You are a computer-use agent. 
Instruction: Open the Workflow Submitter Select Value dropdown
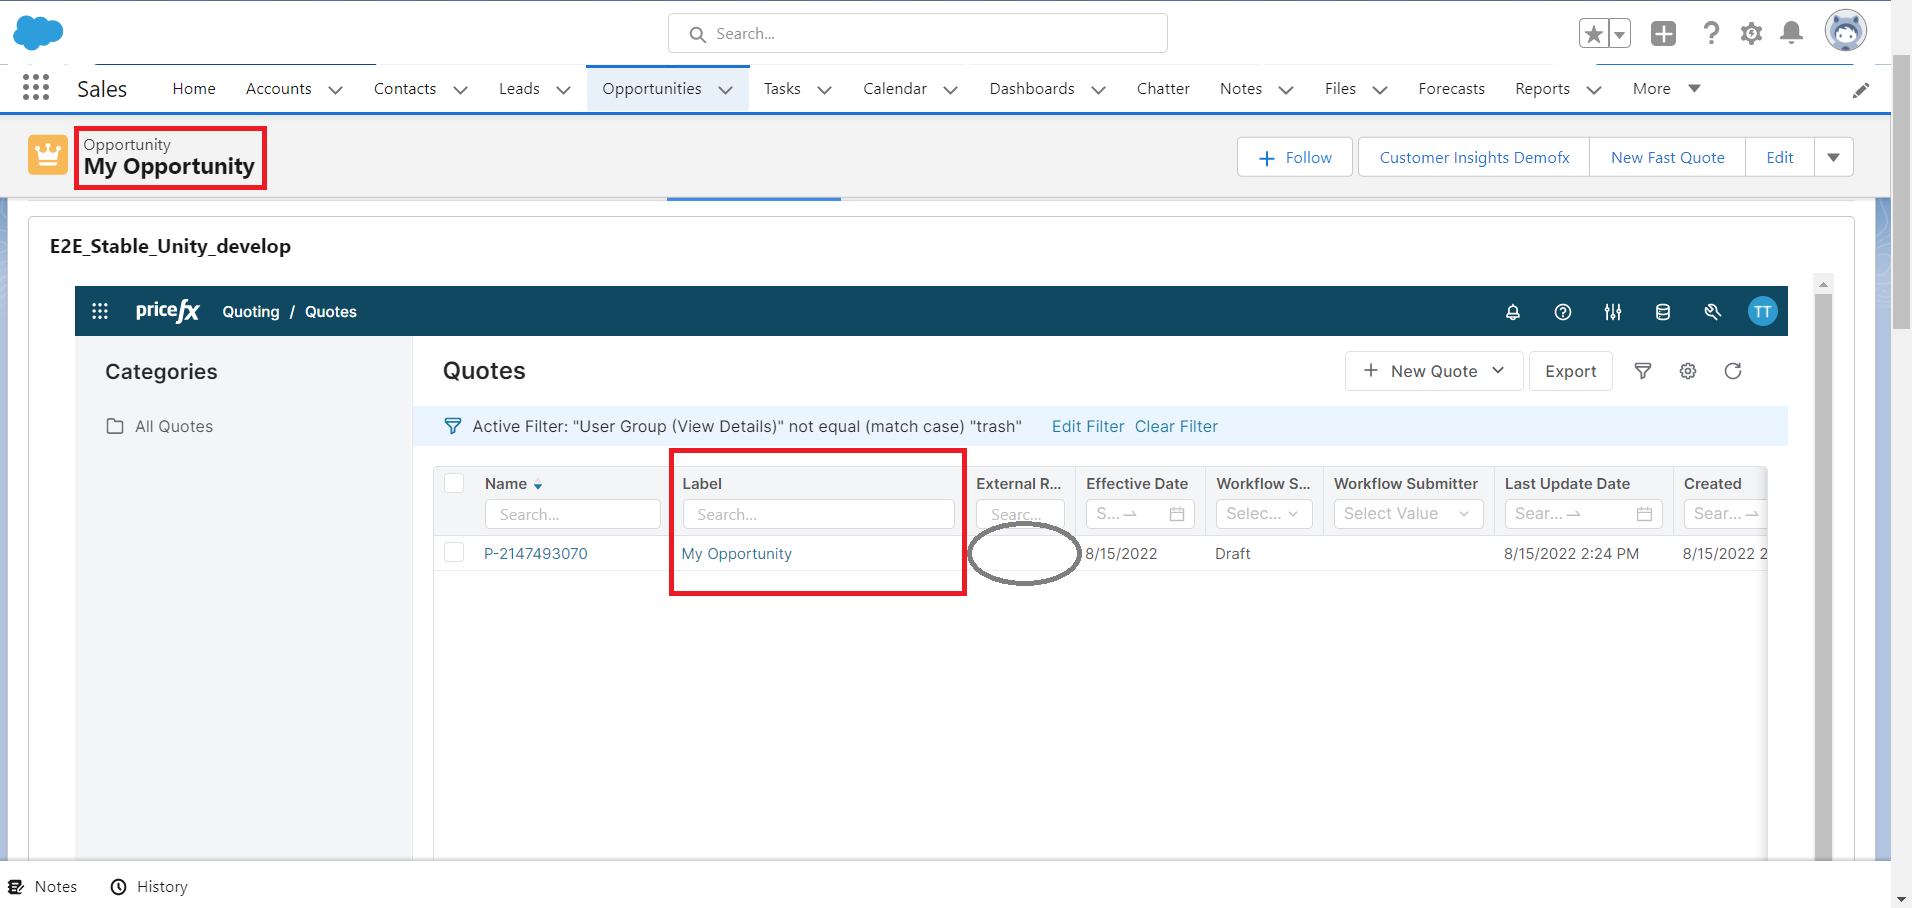coord(1406,514)
